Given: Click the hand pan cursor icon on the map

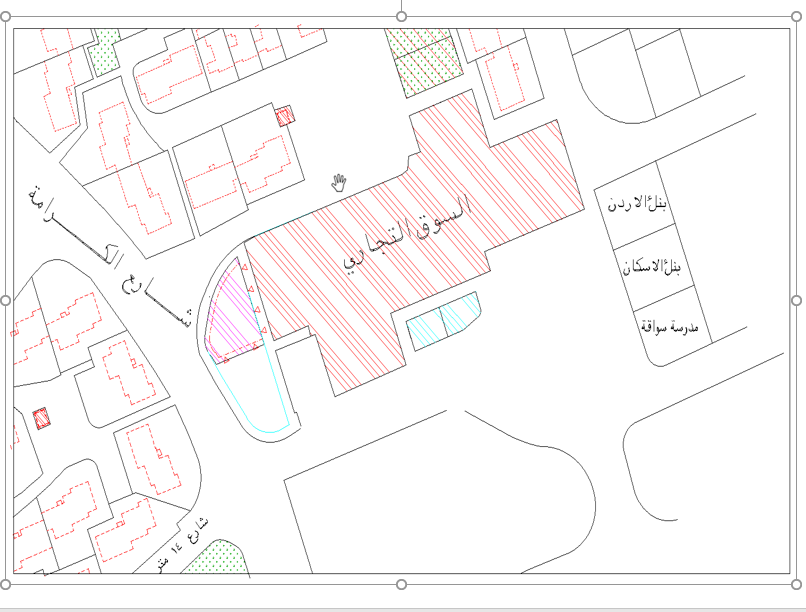Looking at the screenshot, I should point(339,182).
